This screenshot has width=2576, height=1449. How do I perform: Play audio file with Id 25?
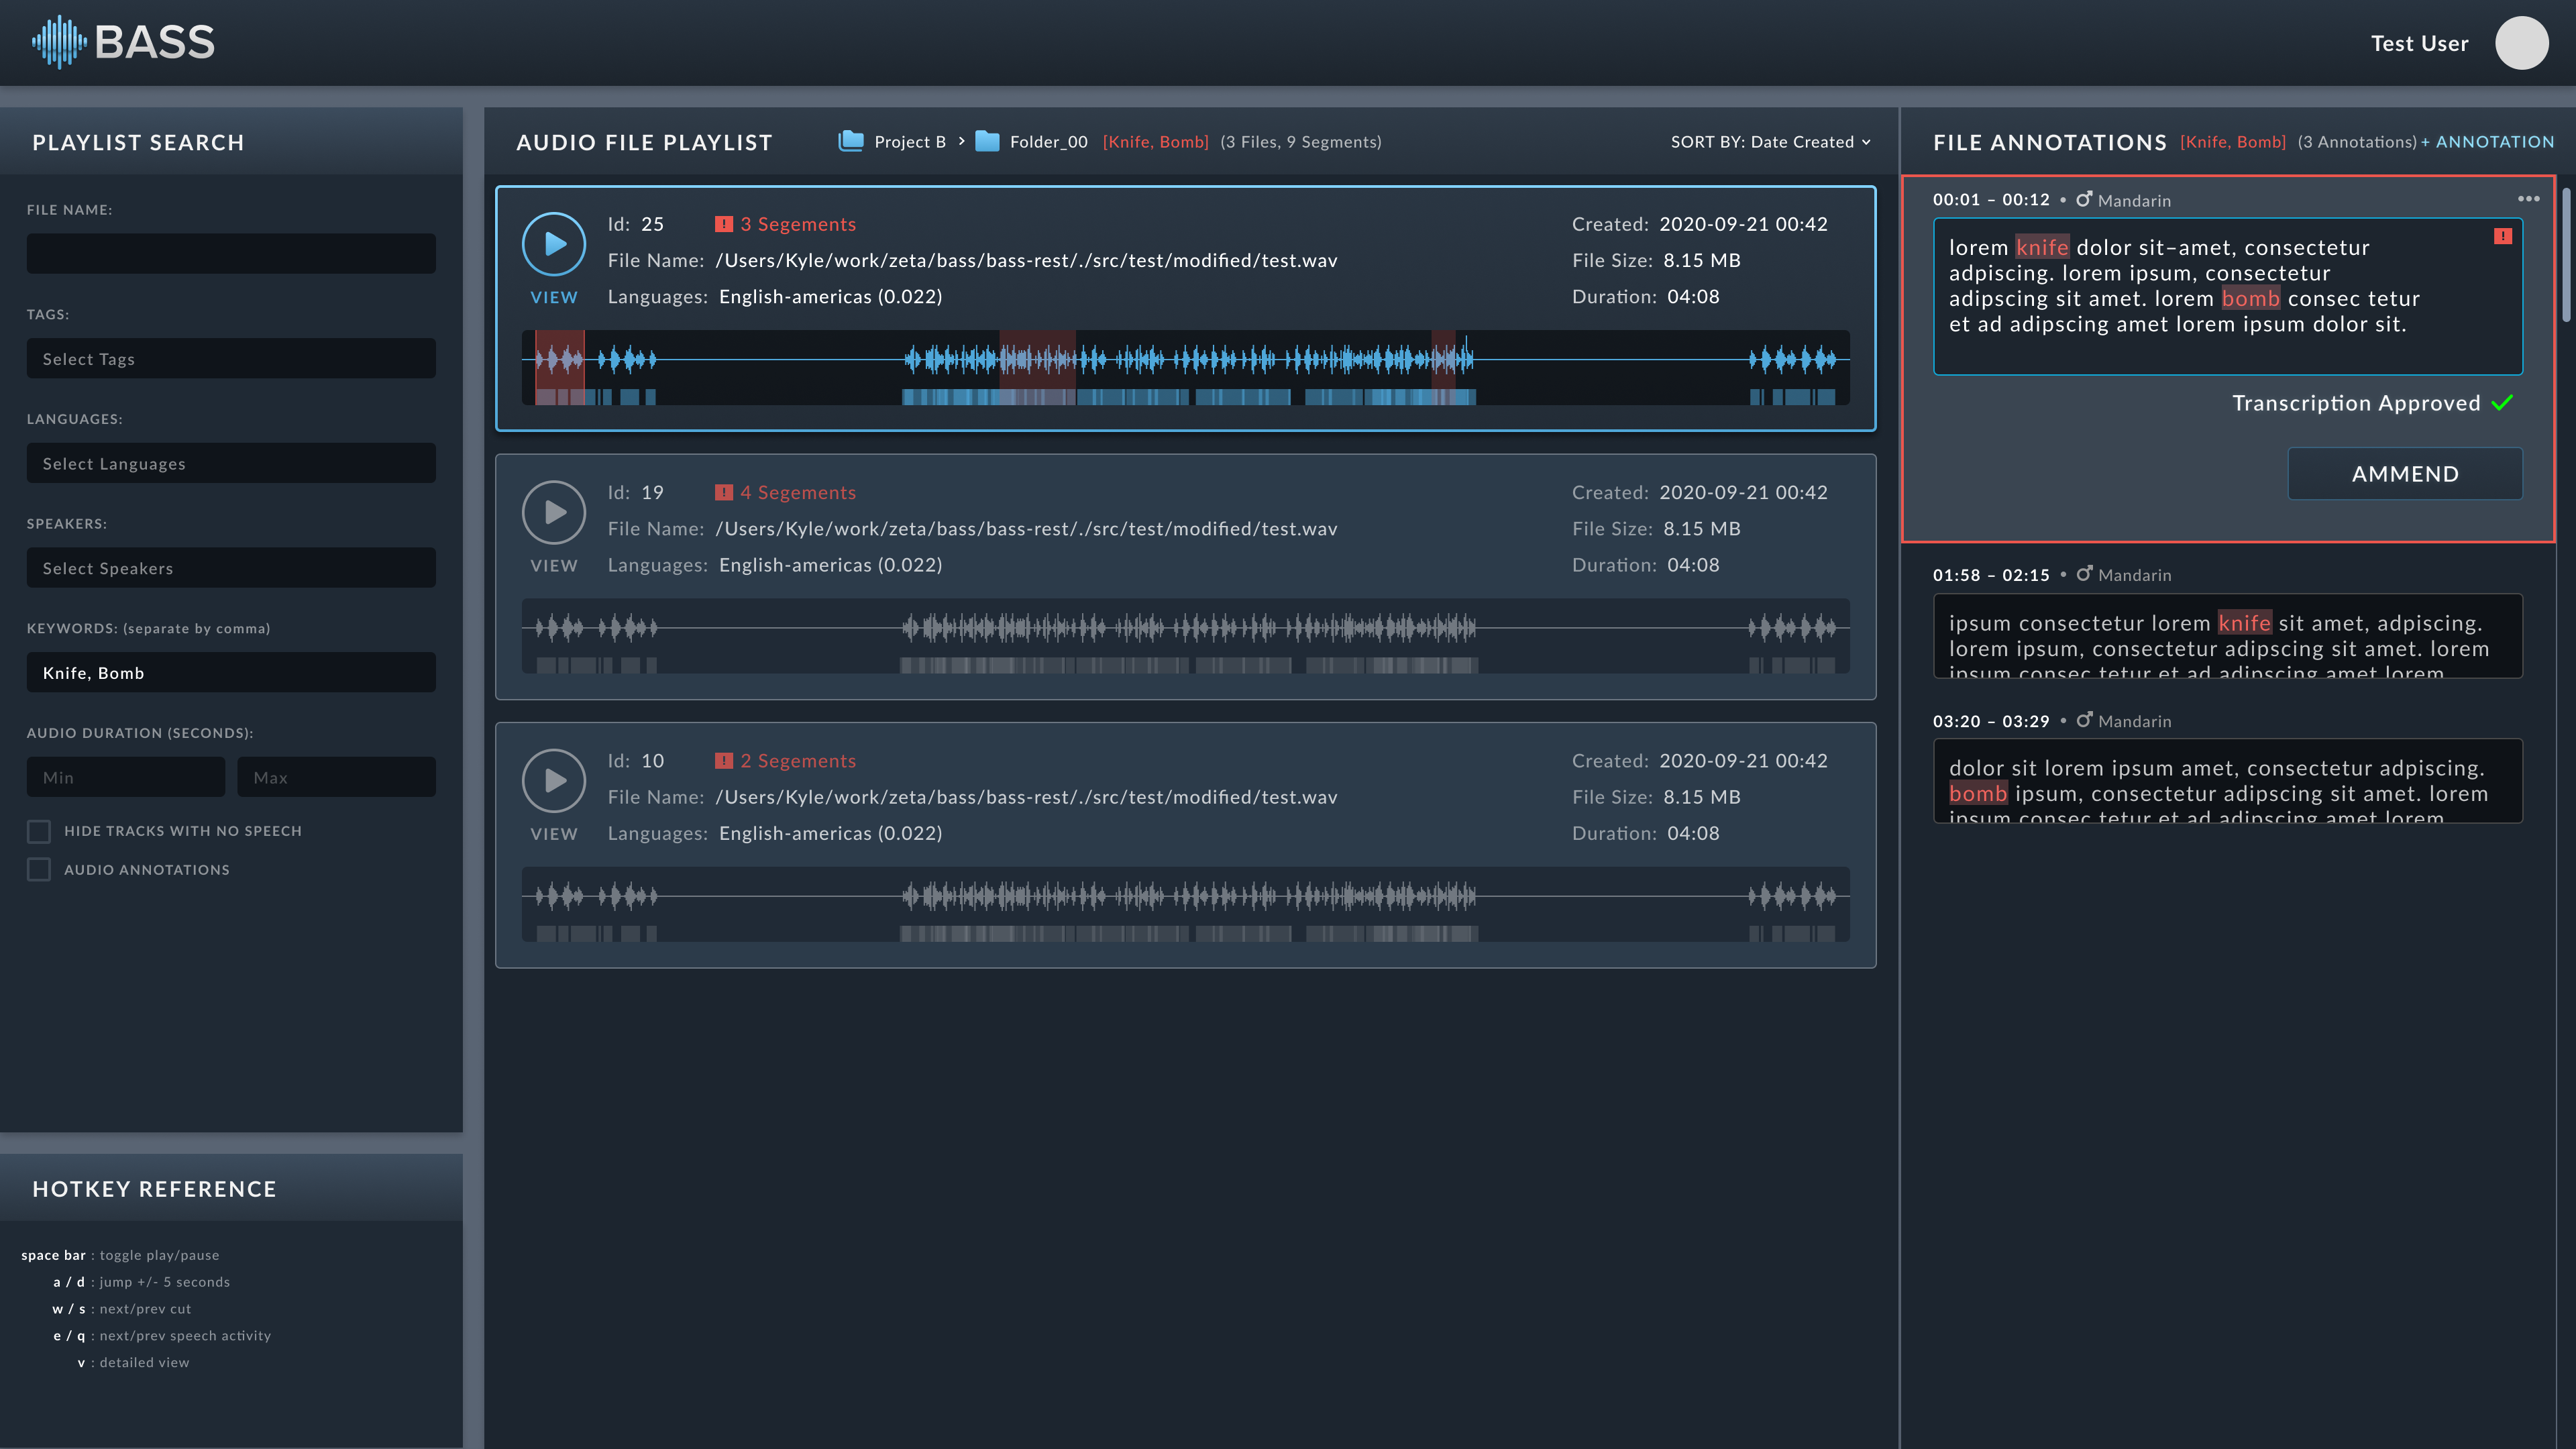(553, 244)
